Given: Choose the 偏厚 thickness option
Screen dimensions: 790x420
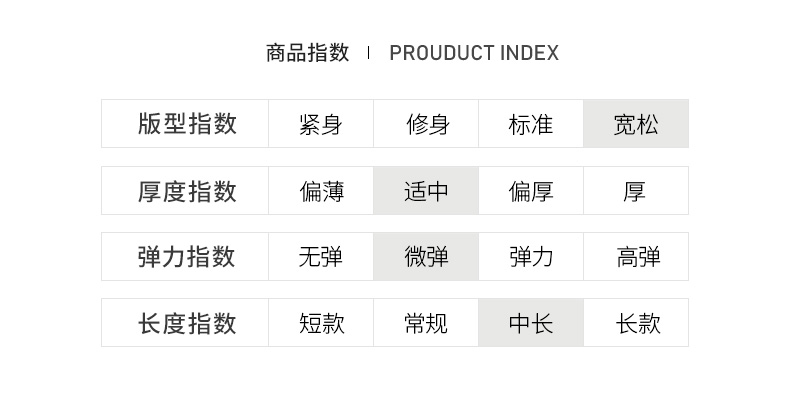Looking at the screenshot, I should [x=531, y=191].
